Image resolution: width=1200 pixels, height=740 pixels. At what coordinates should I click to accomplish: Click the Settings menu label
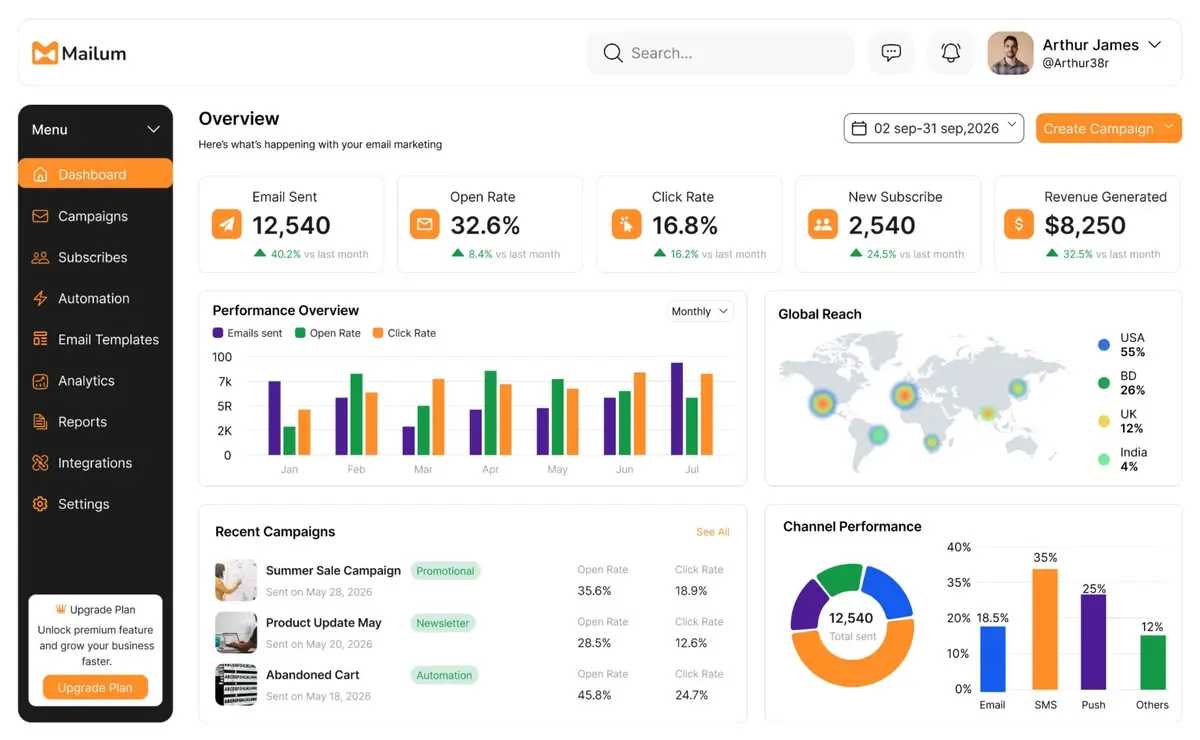pos(84,504)
